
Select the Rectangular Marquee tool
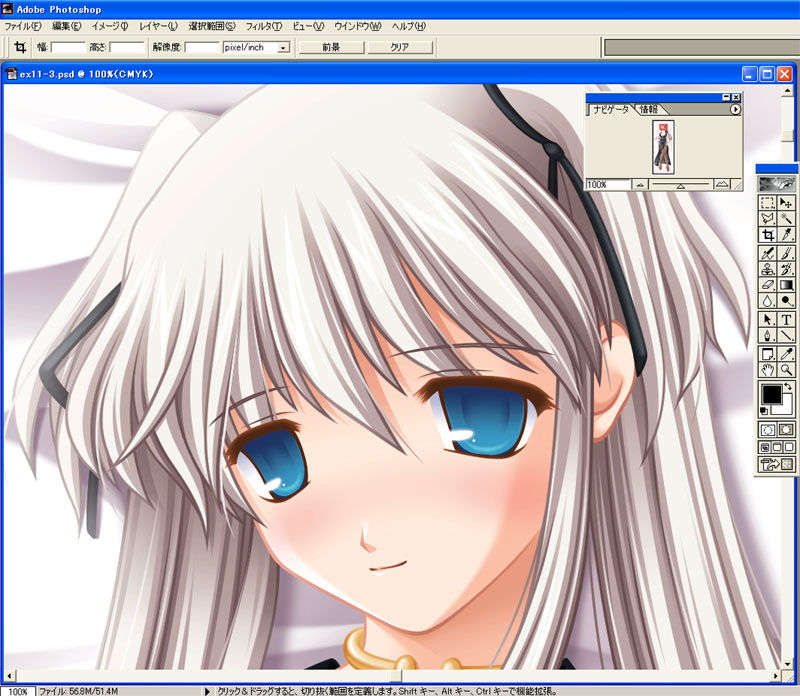pyautogui.click(x=767, y=203)
